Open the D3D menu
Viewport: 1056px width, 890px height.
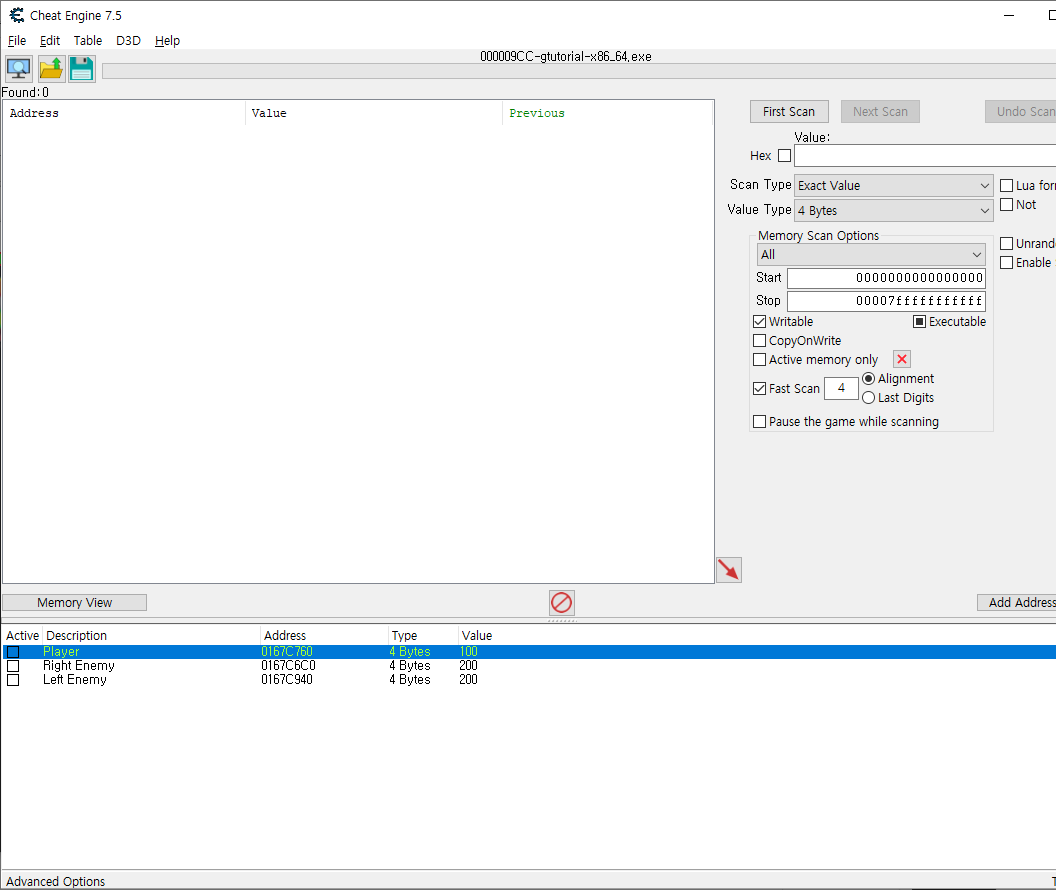coord(128,40)
